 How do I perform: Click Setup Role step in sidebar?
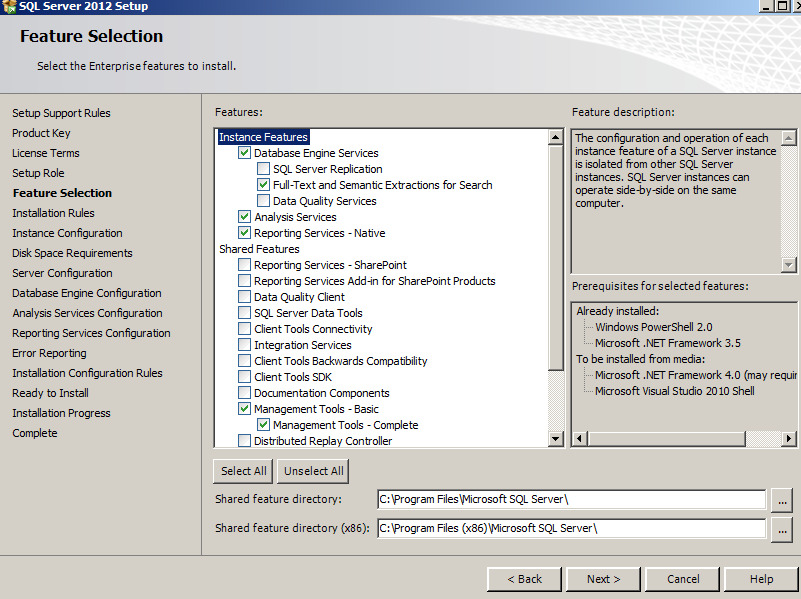38,173
